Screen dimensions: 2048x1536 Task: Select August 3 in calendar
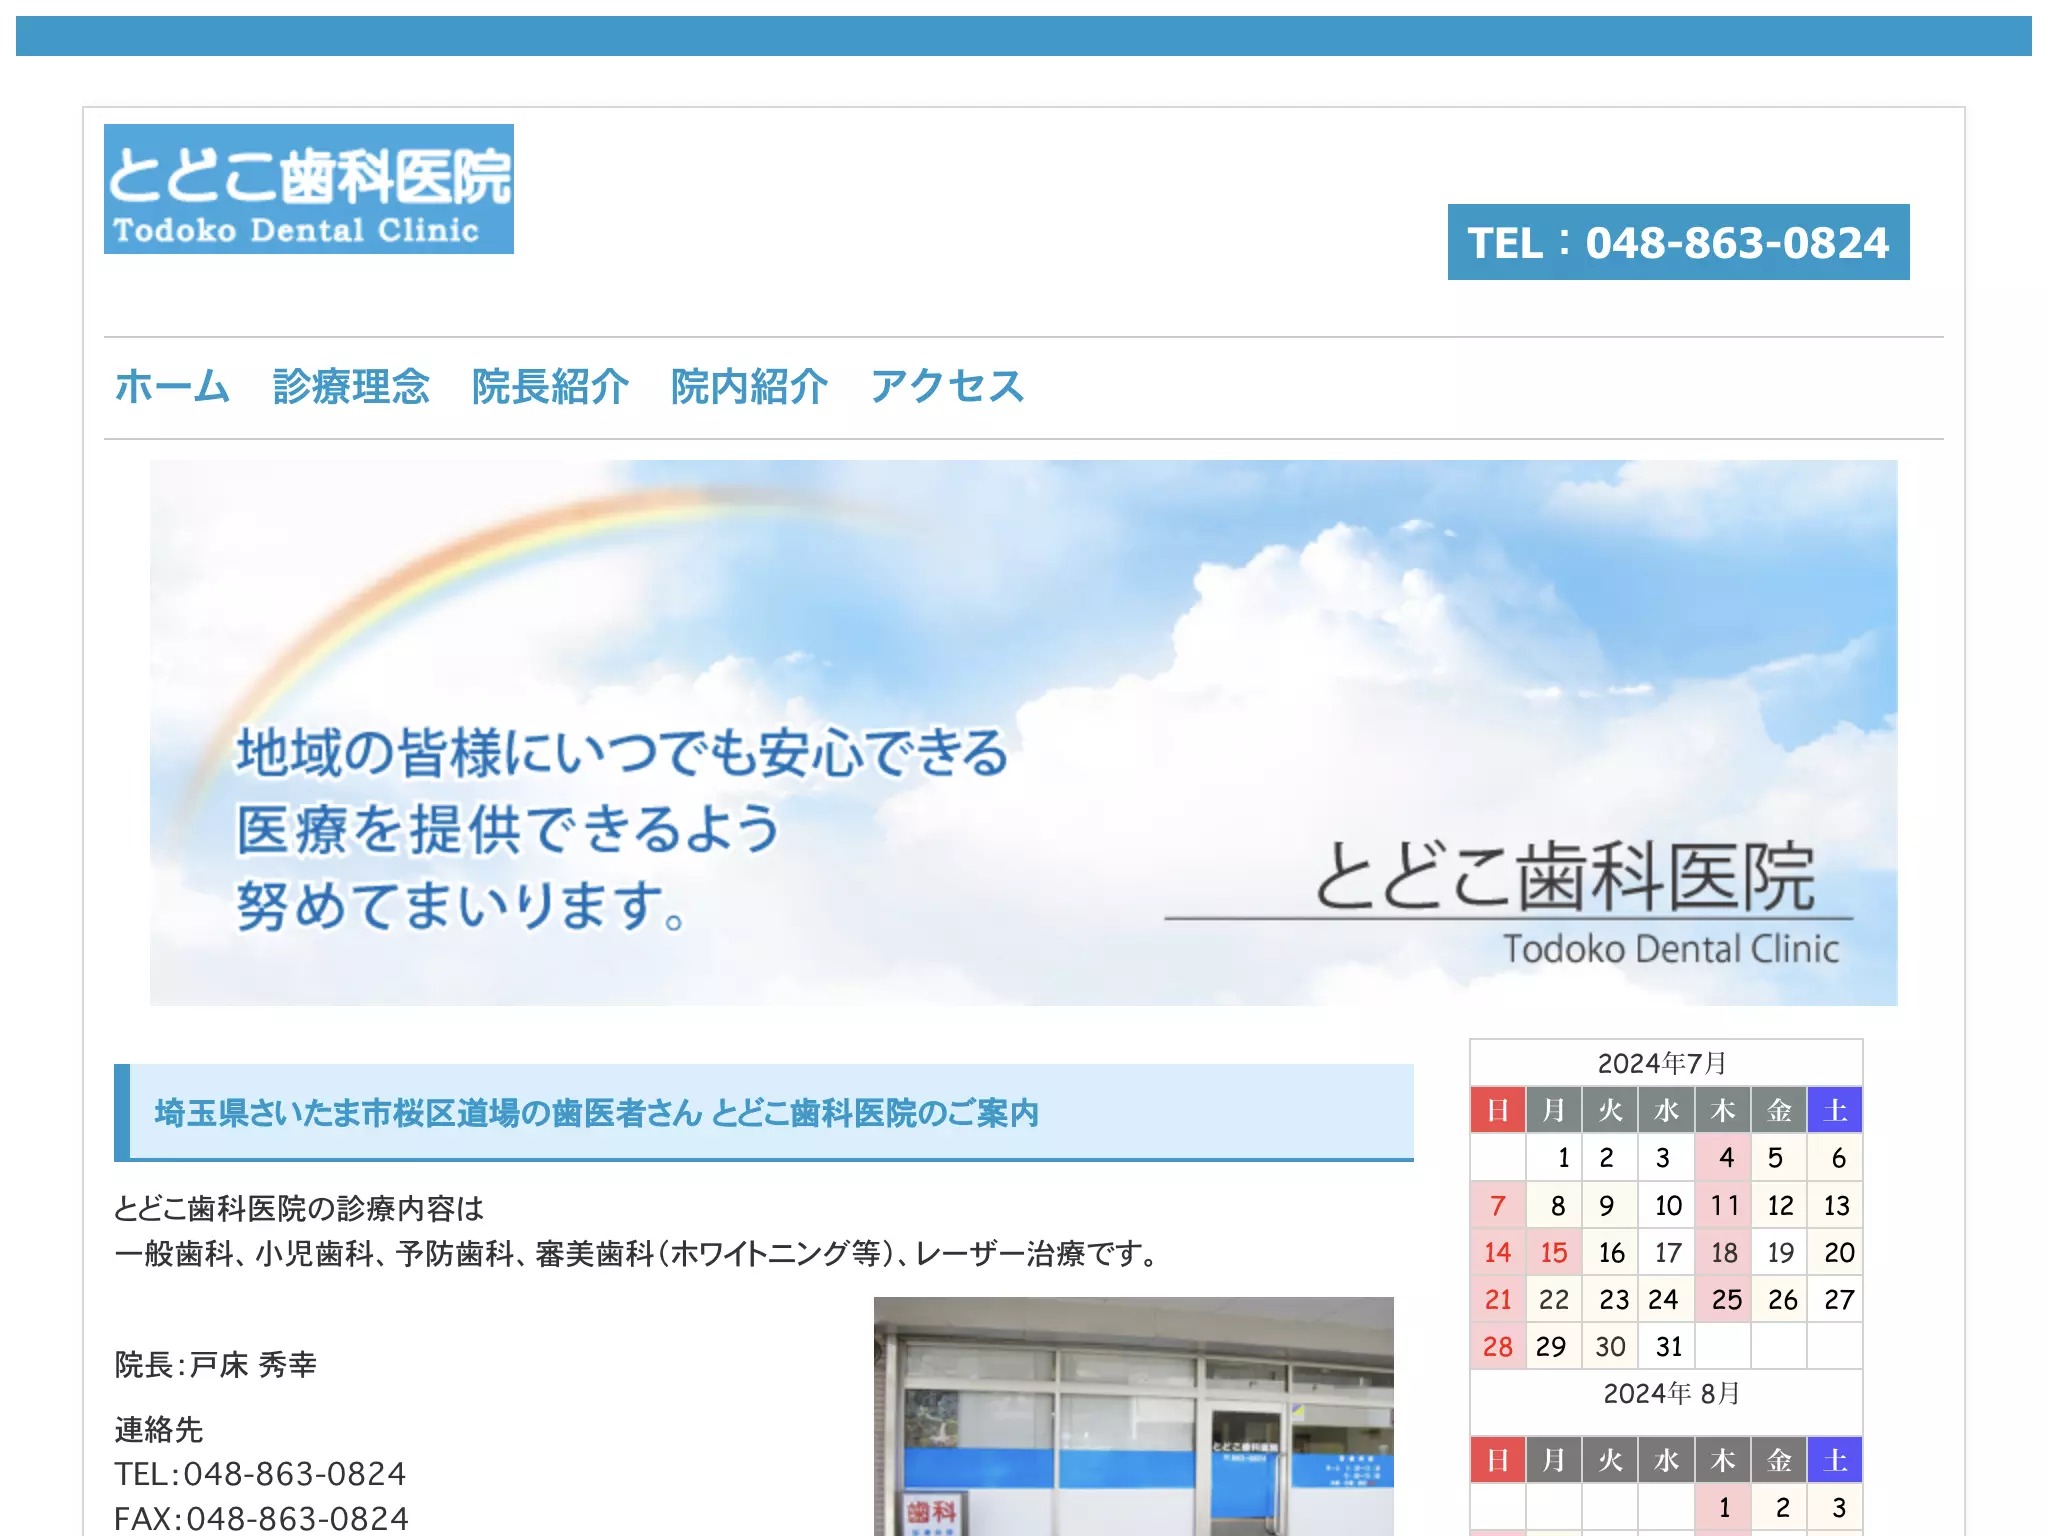point(1835,1507)
